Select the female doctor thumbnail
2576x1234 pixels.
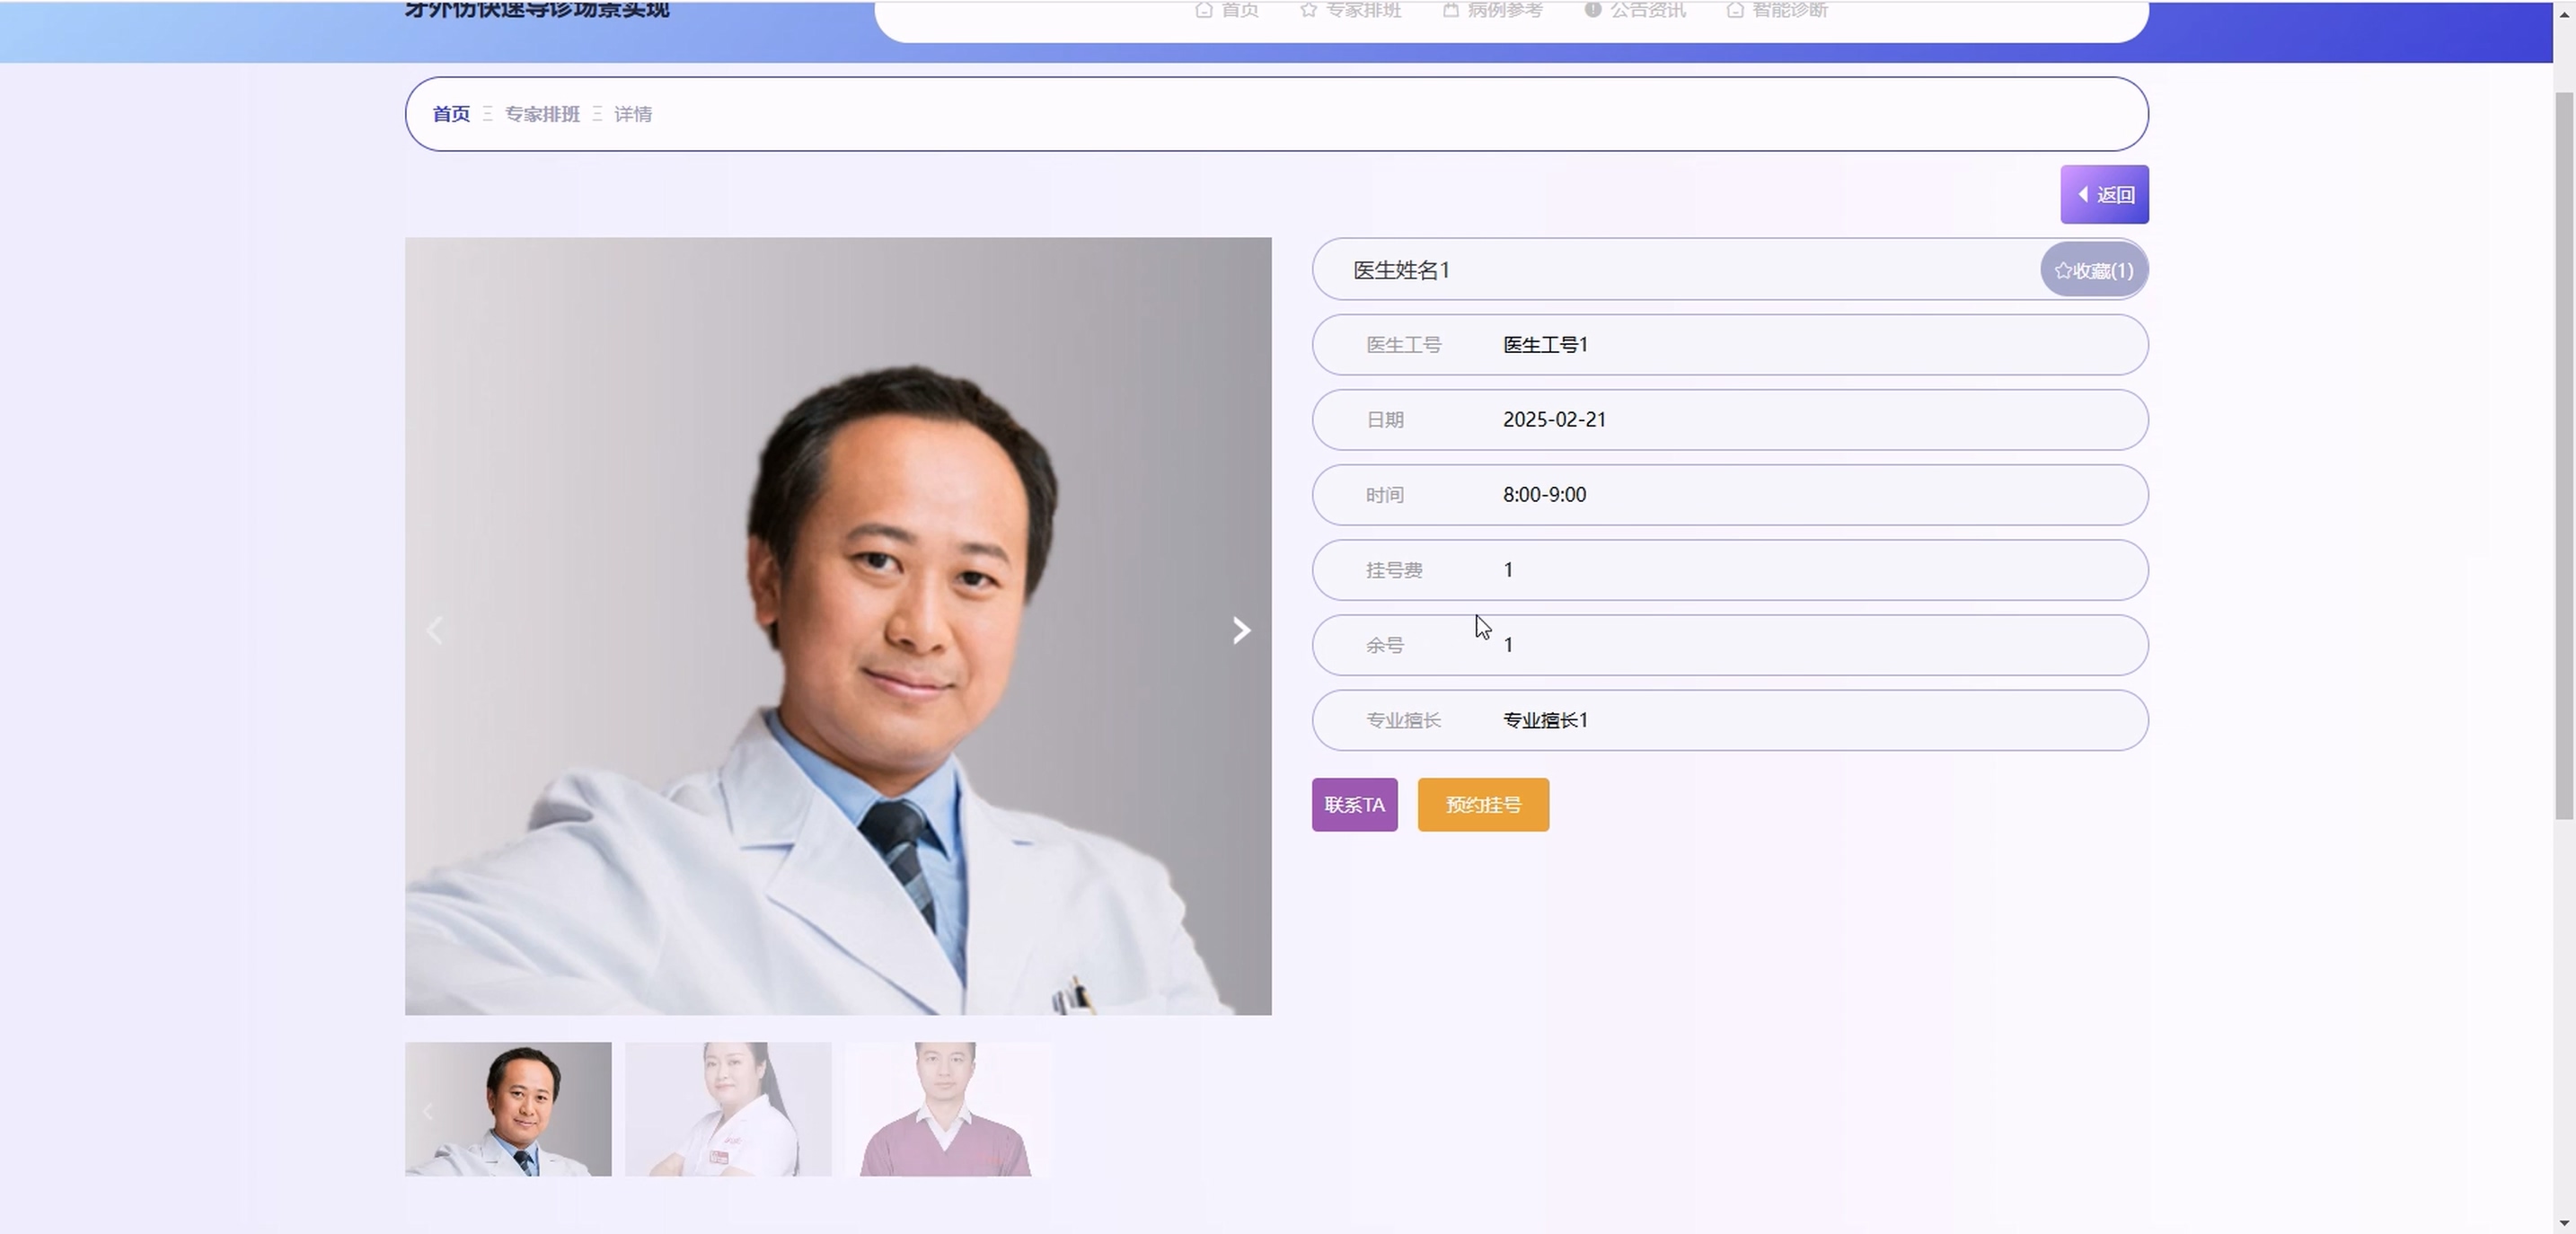(x=728, y=1108)
